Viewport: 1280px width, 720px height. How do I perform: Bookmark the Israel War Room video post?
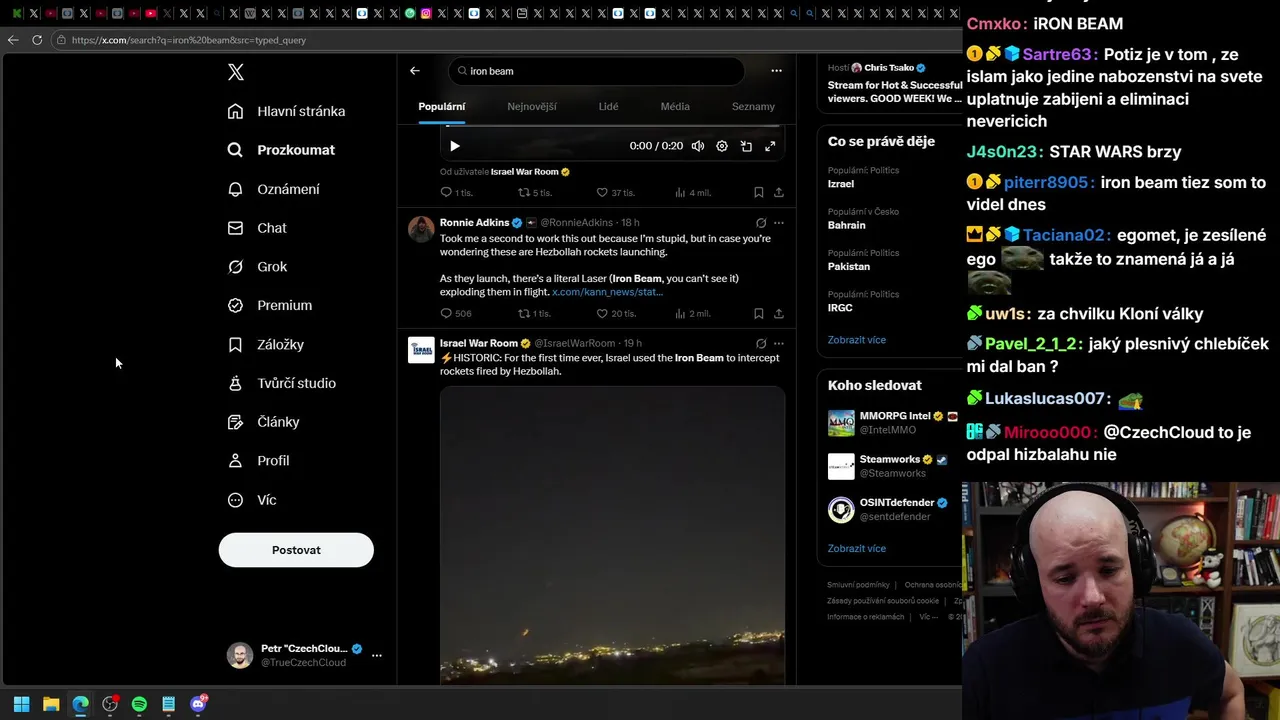tap(759, 192)
